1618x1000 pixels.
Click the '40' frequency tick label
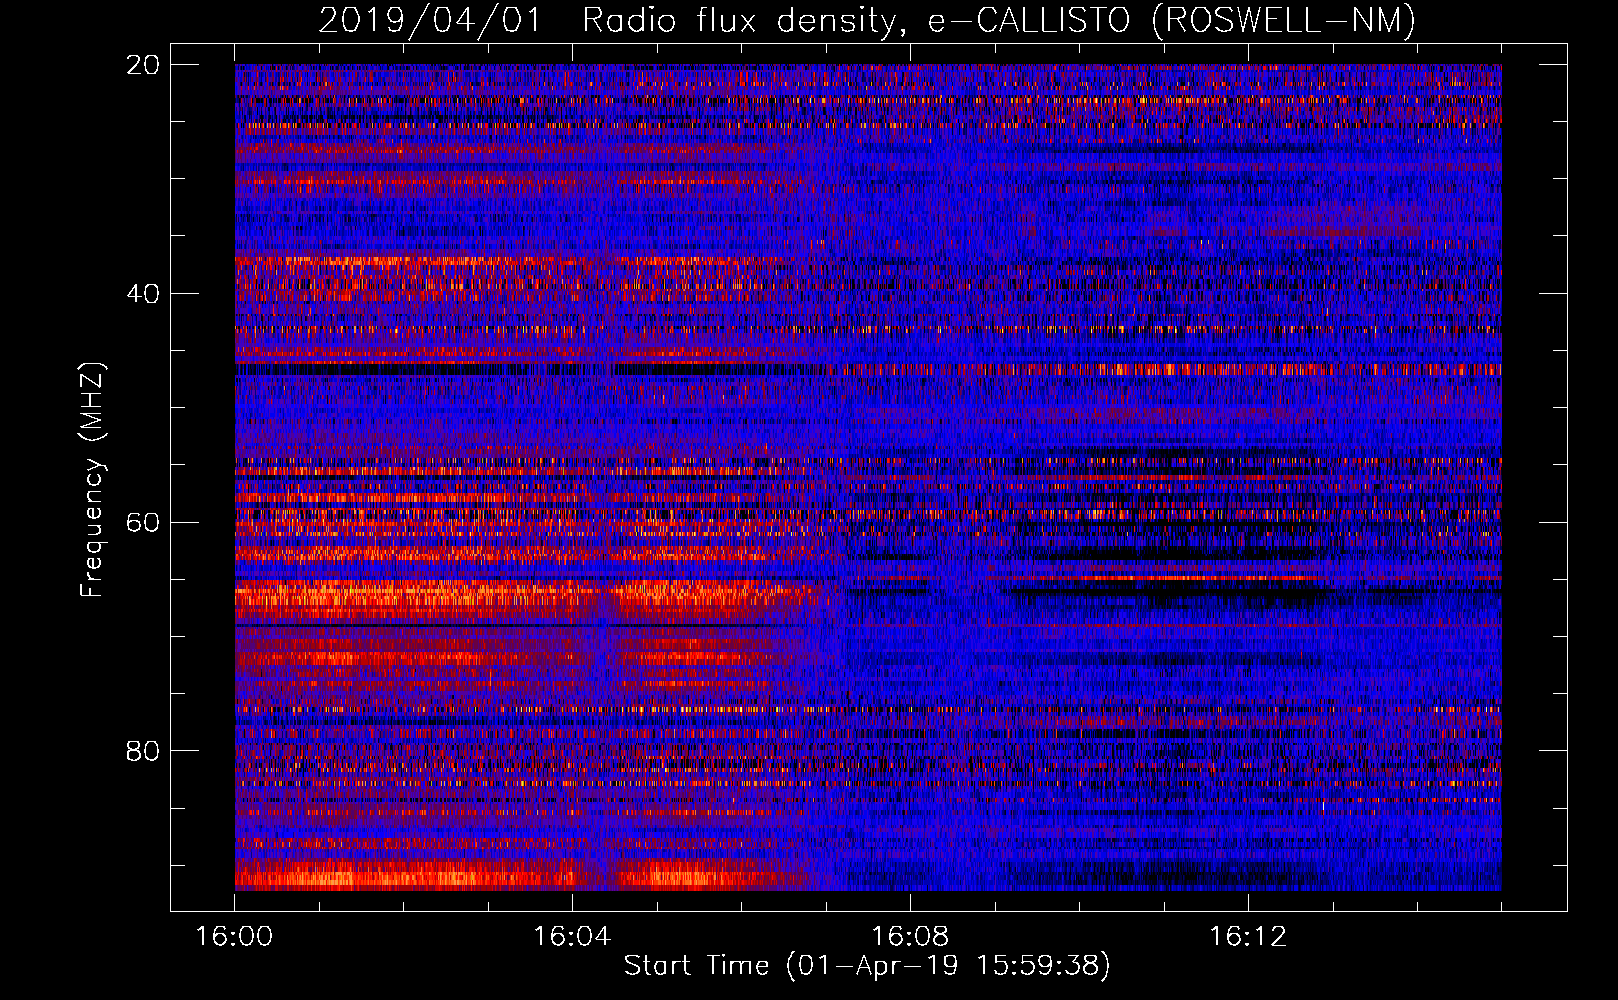coord(143,294)
